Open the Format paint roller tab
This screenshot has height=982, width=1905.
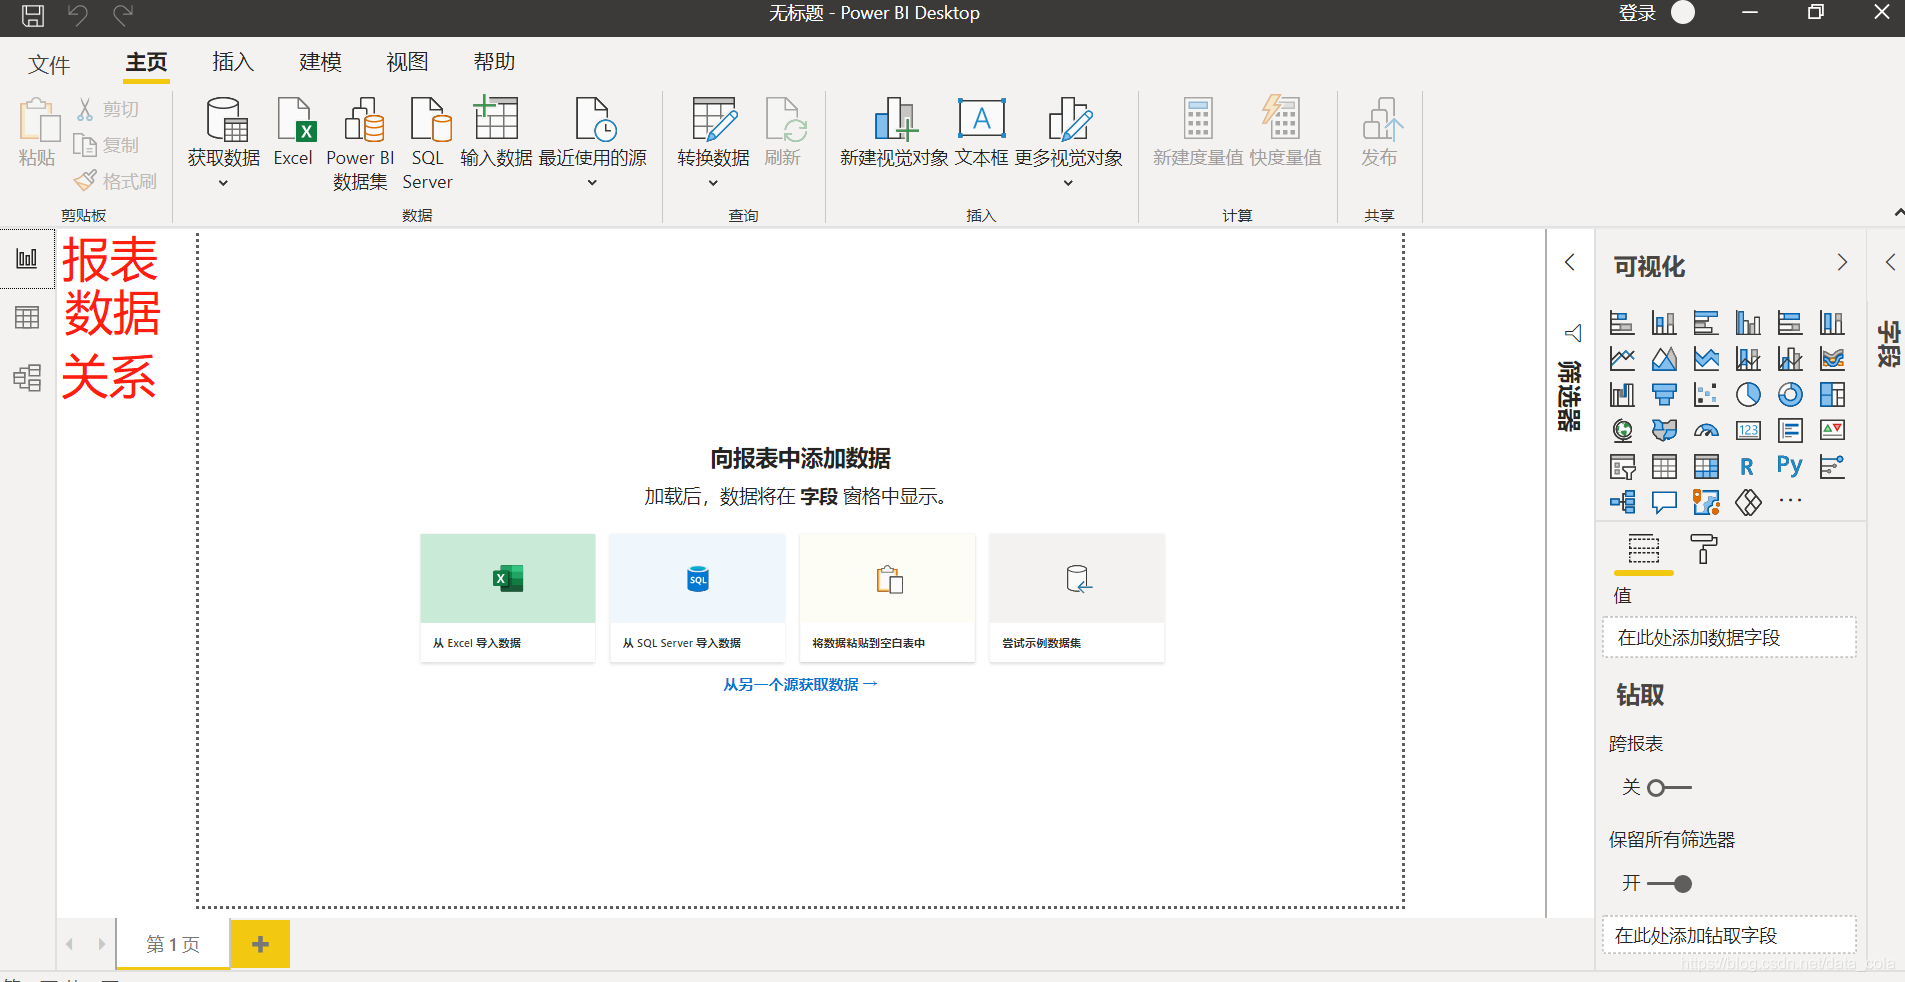[x=1703, y=549]
